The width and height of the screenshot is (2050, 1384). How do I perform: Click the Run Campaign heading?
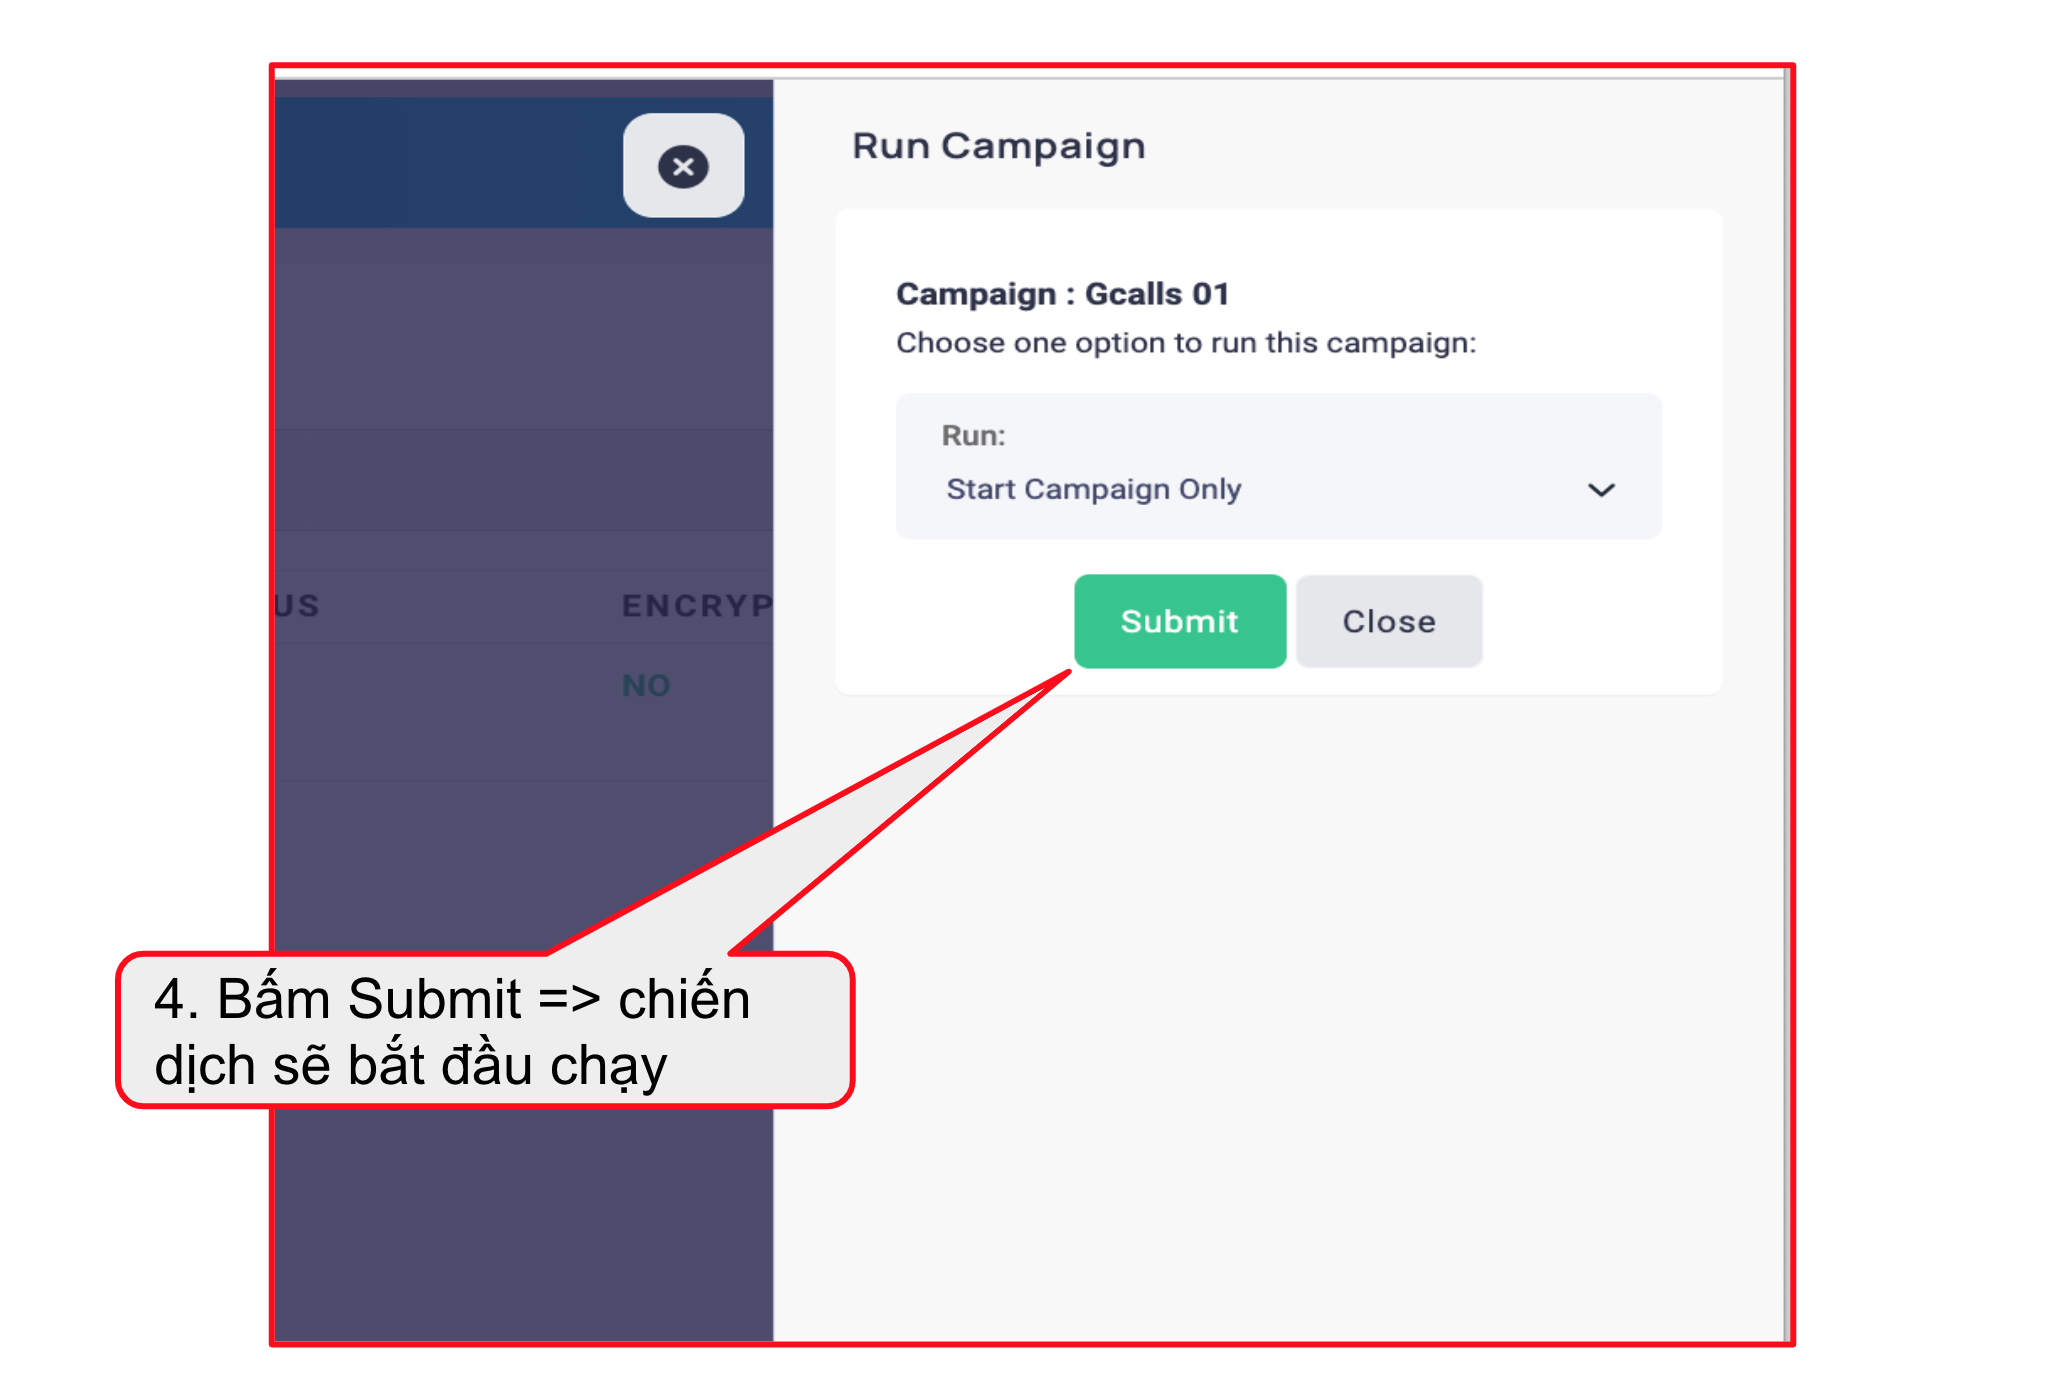coord(998,146)
